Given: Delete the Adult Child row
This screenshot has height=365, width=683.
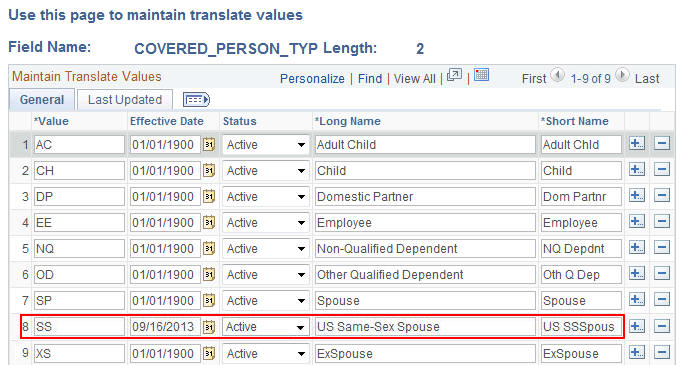Looking at the screenshot, I should coord(662,143).
